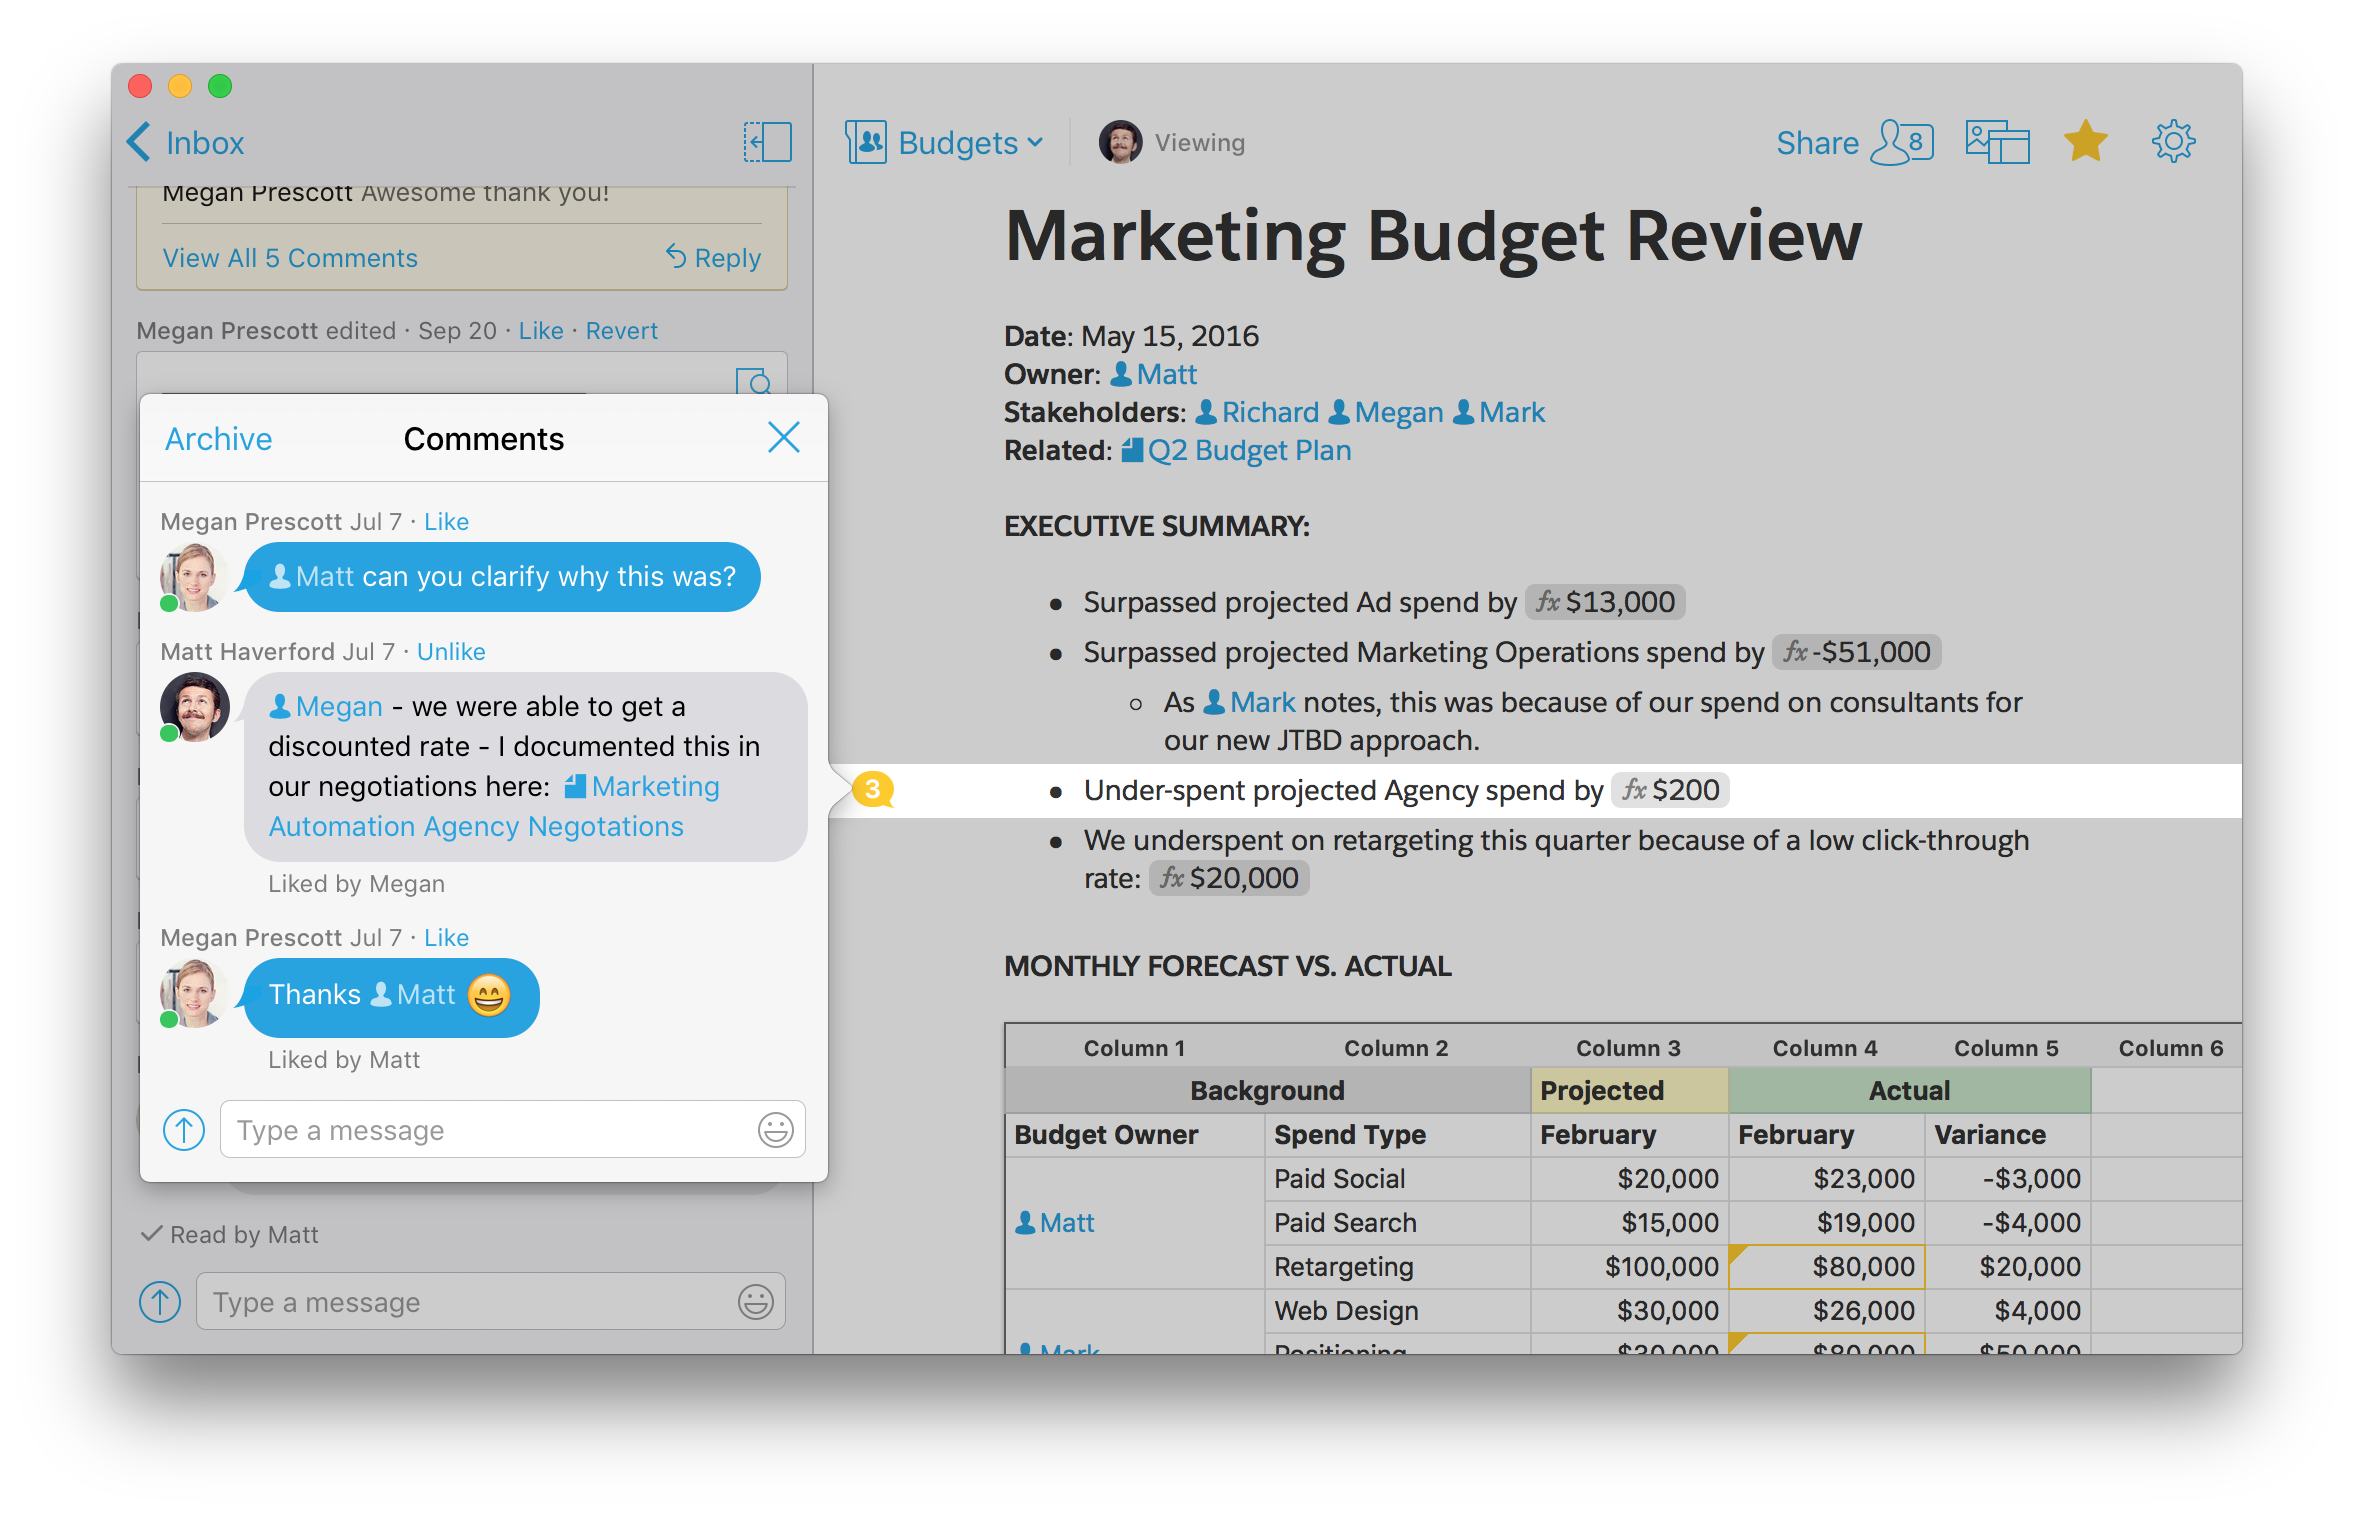This screenshot has width=2354, height=1514.
Task: Click the insert table and image icon
Action: pyautogui.click(x=1996, y=142)
